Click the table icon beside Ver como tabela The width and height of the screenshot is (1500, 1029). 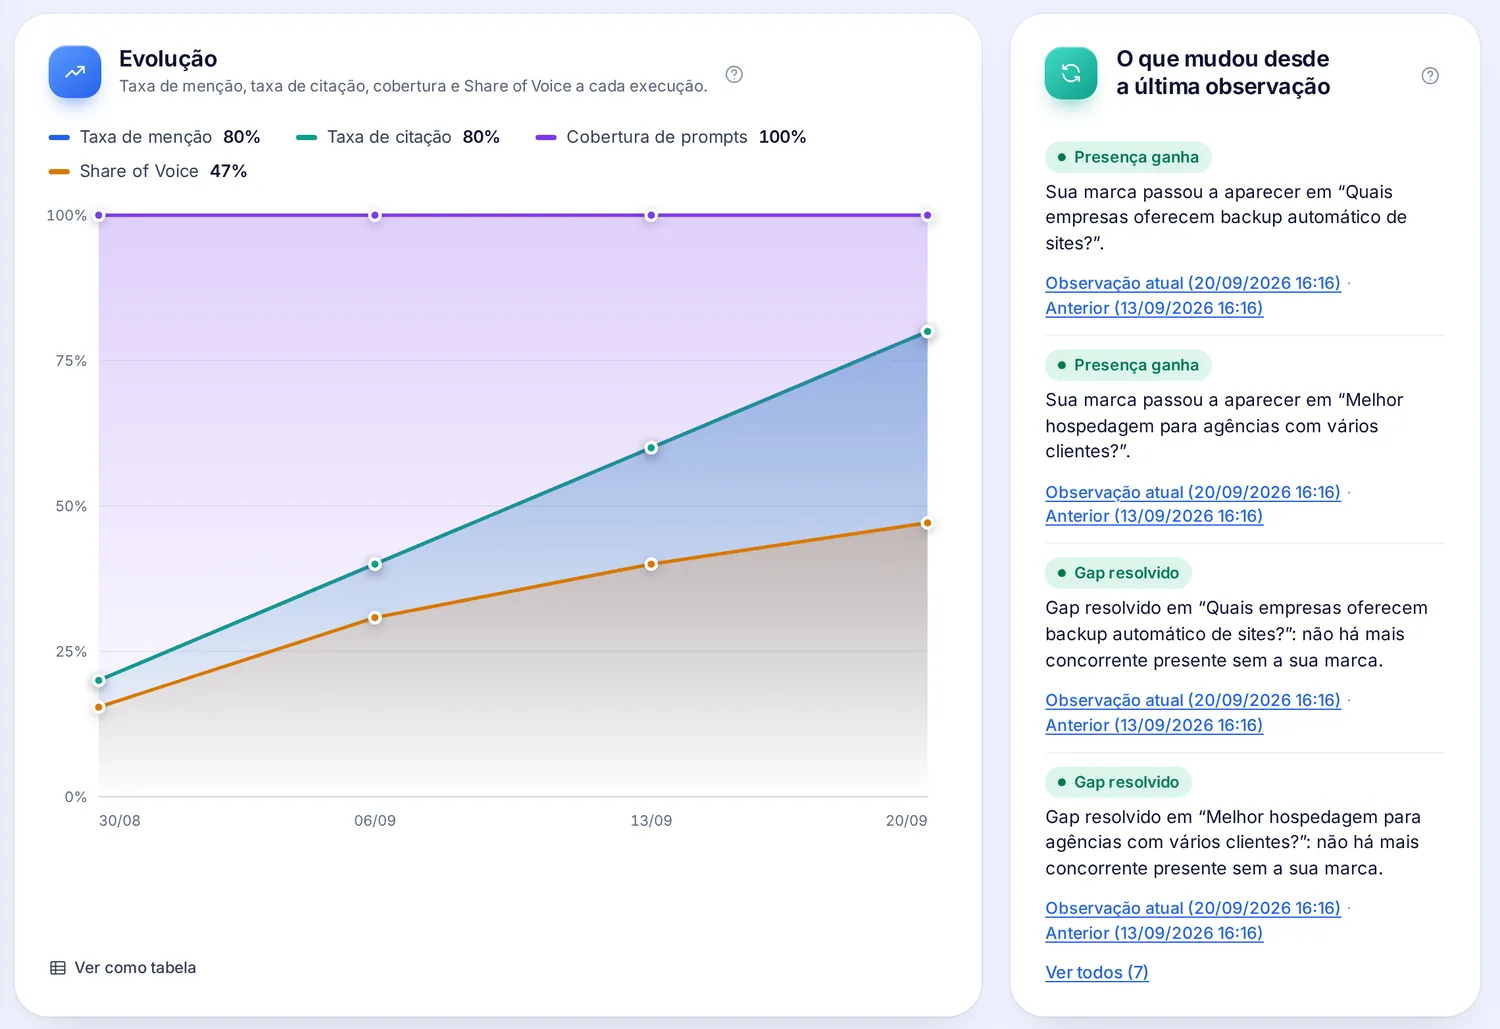click(x=58, y=968)
